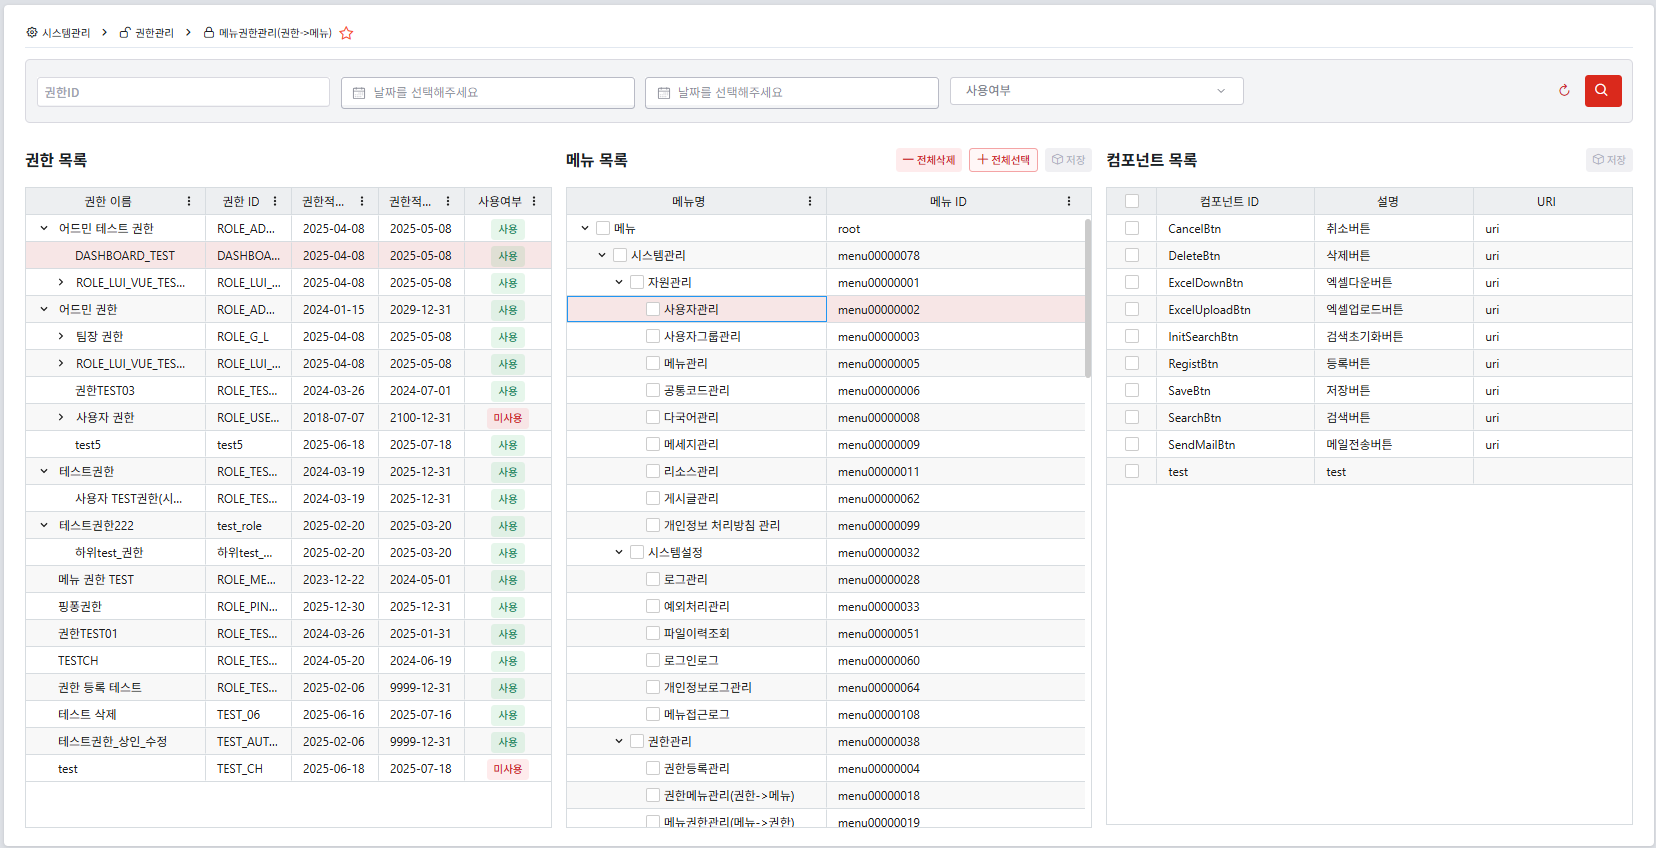Click 저장 button in 메뉴 목록
The height and width of the screenshot is (848, 1656).
(x=1068, y=160)
